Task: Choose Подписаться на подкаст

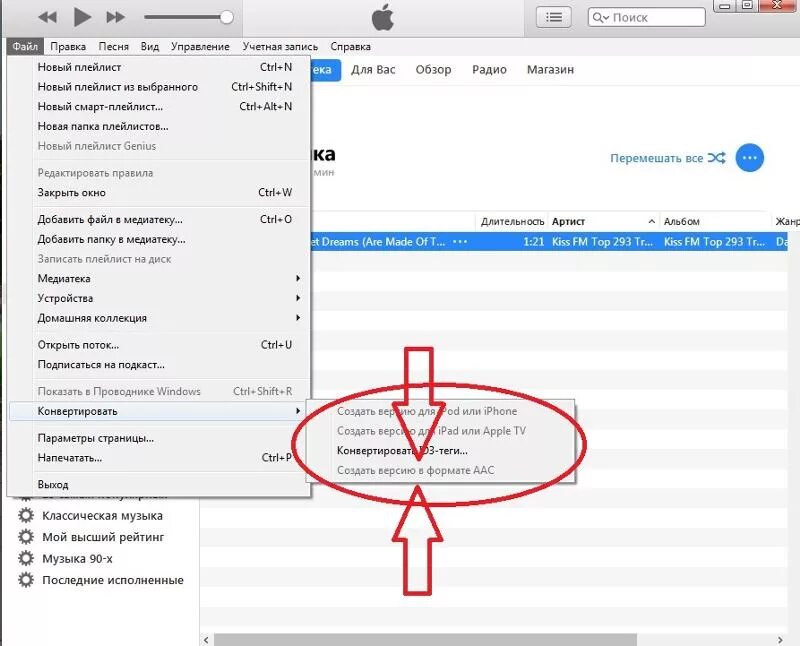Action: pyautogui.click(x=159, y=364)
